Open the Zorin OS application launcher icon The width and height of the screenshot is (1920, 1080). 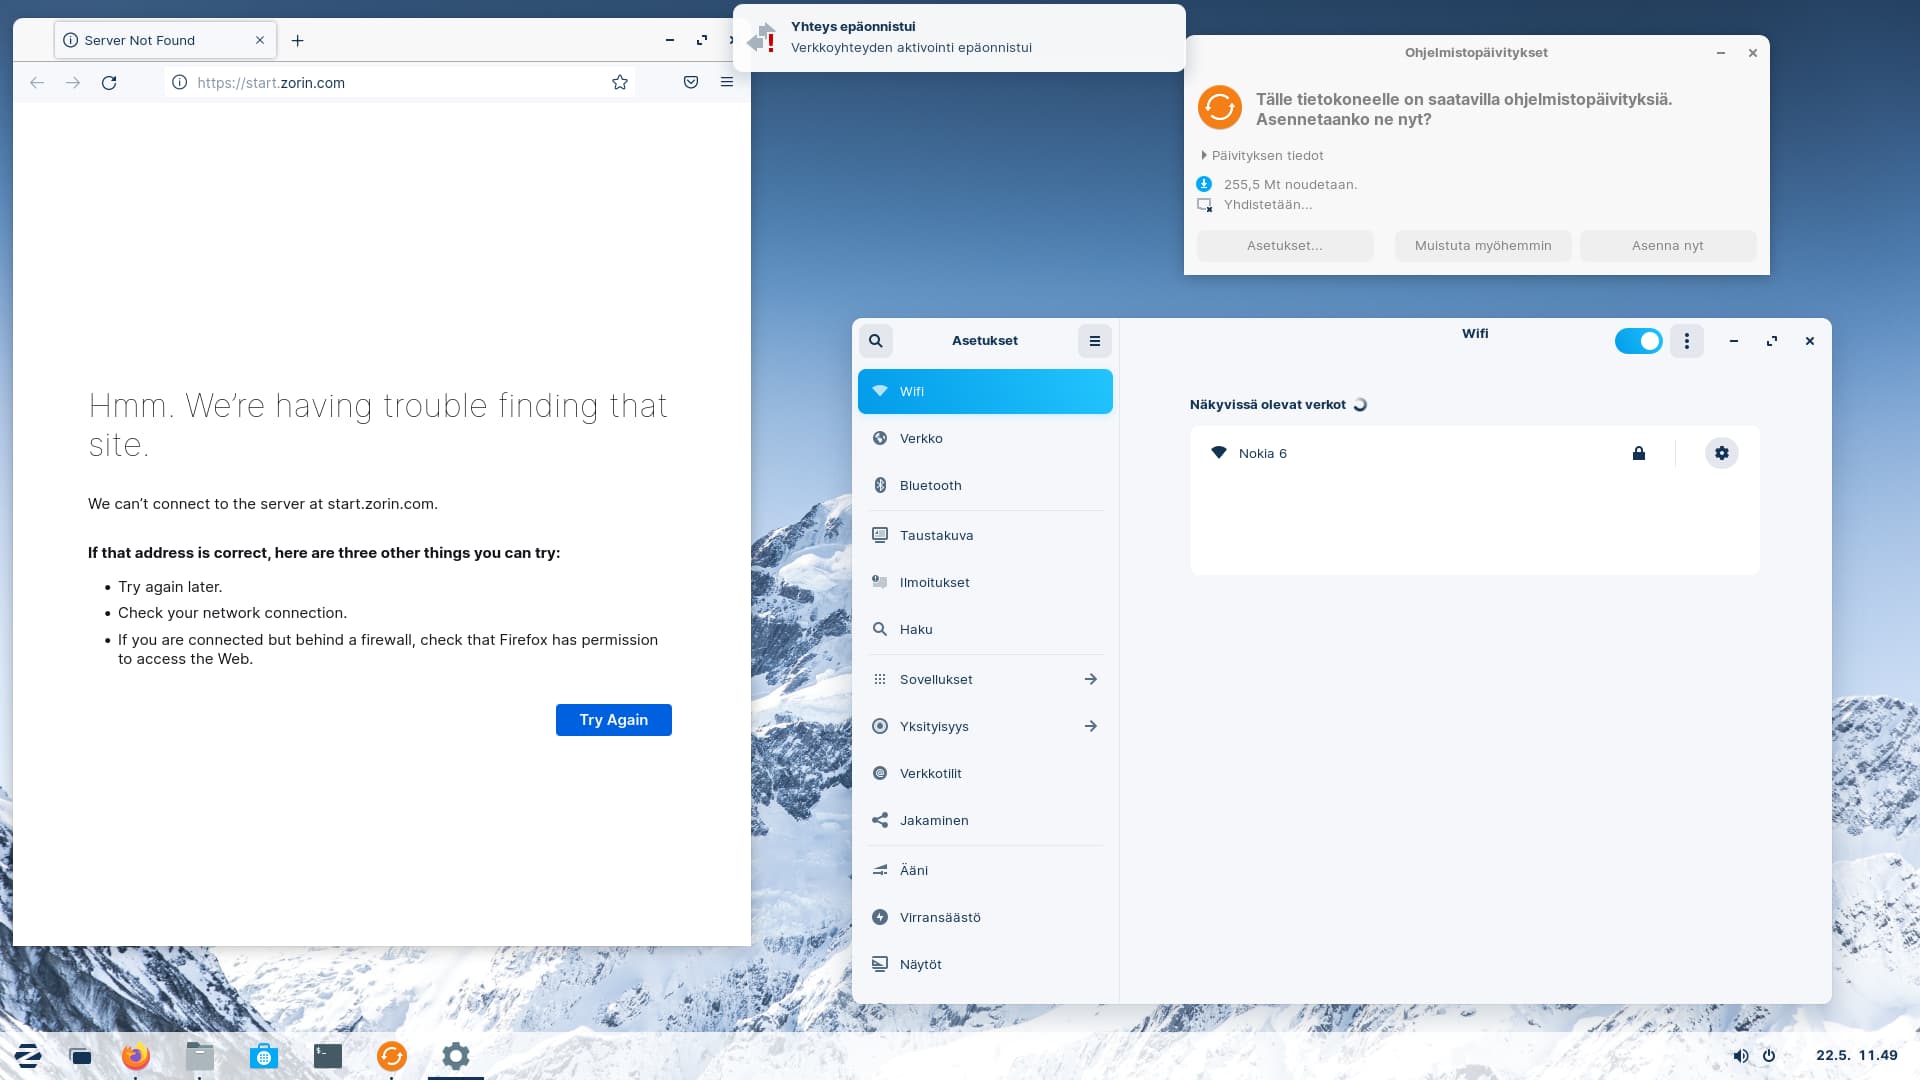(26, 1055)
